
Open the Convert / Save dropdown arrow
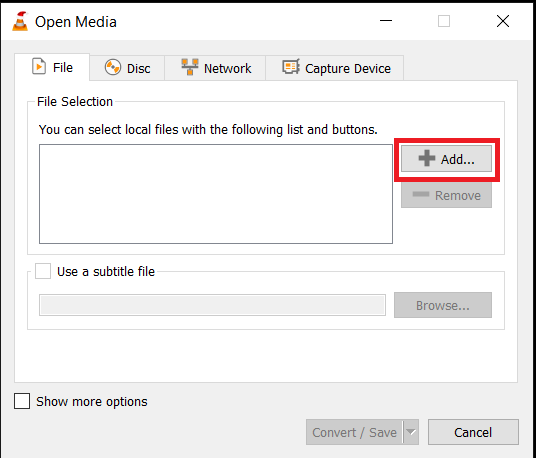point(411,432)
